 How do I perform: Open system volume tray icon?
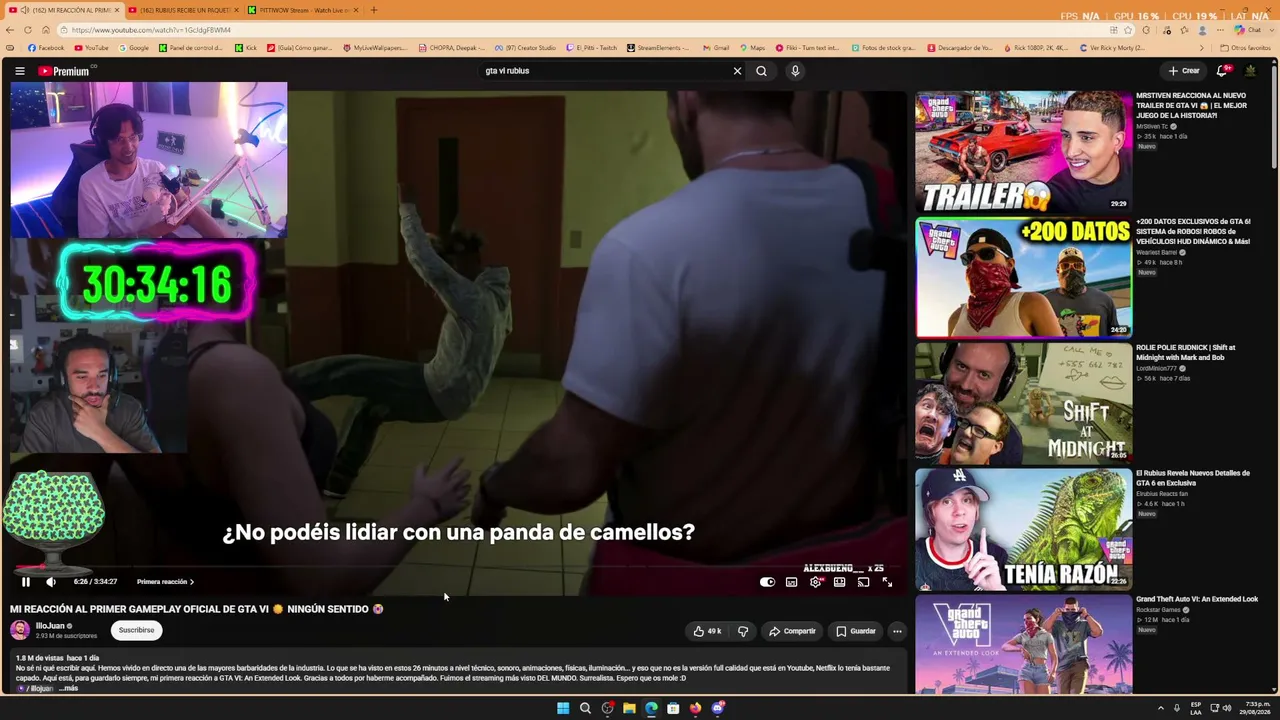[x=1227, y=708]
